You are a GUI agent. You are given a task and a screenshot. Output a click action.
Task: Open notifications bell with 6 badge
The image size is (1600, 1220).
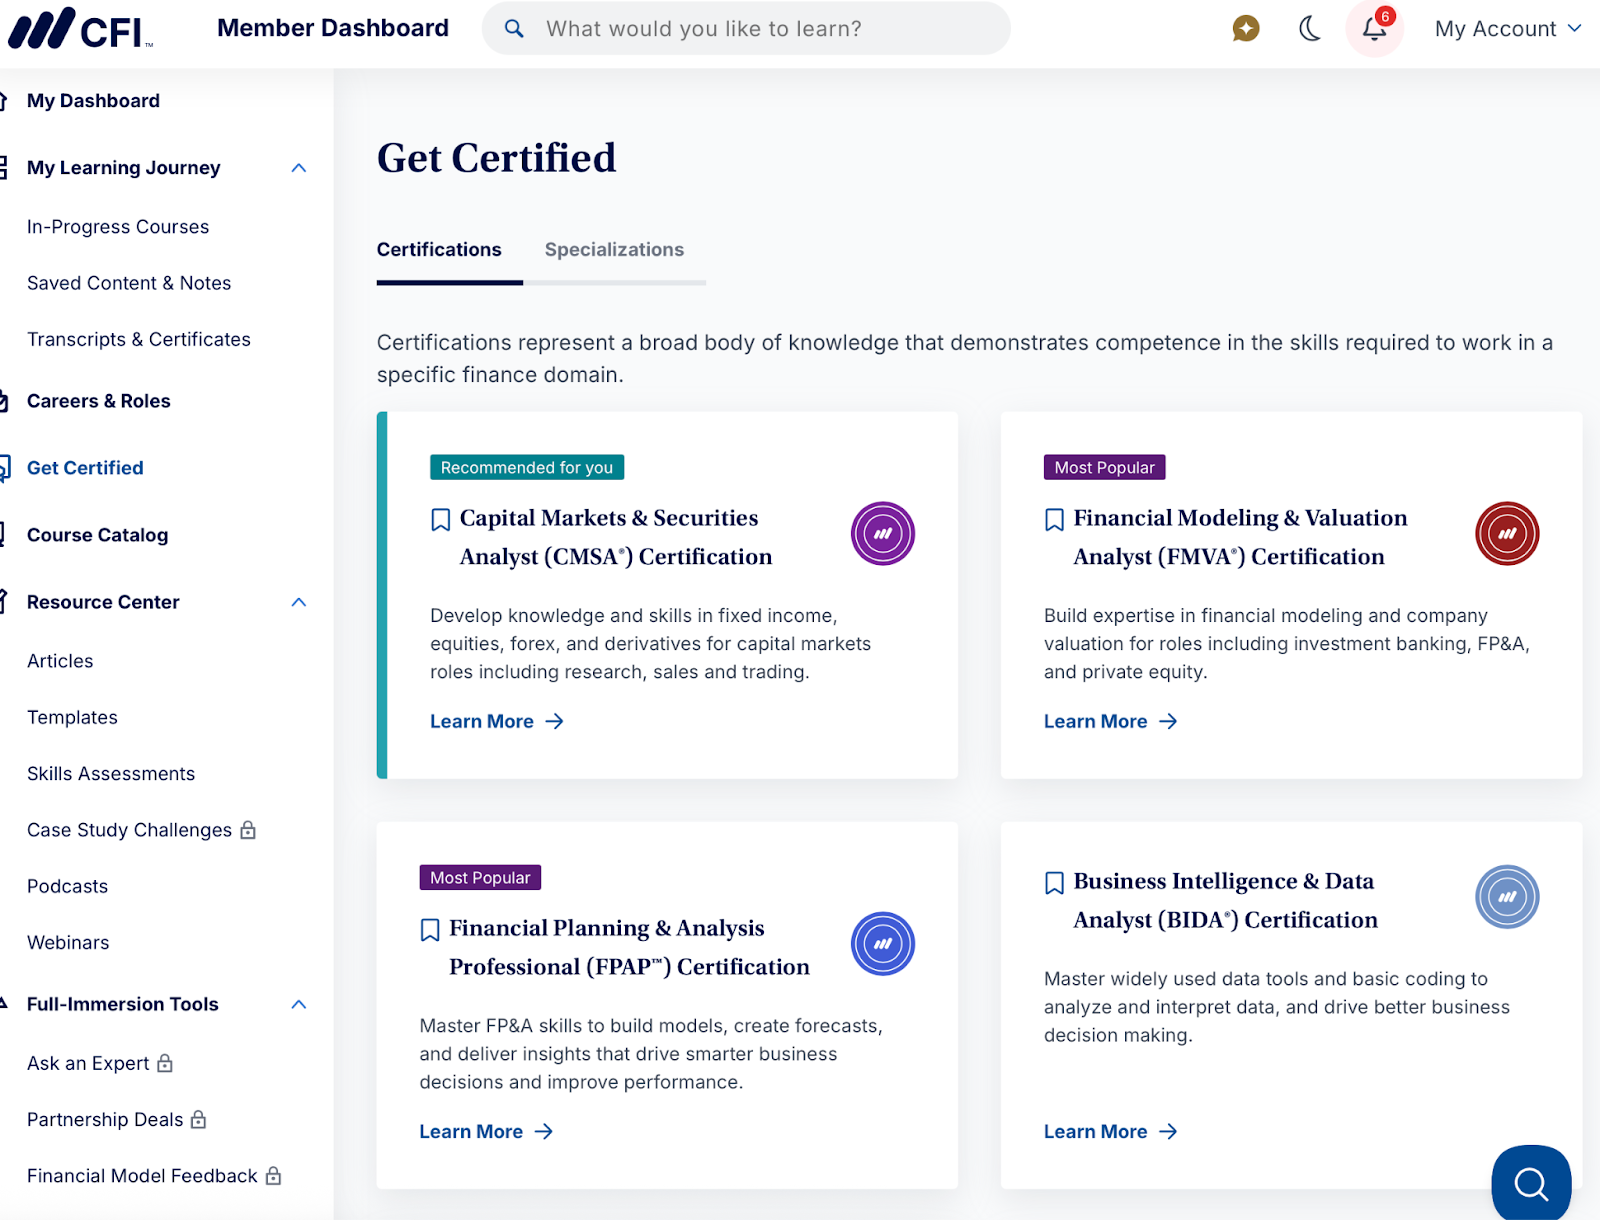(1374, 29)
